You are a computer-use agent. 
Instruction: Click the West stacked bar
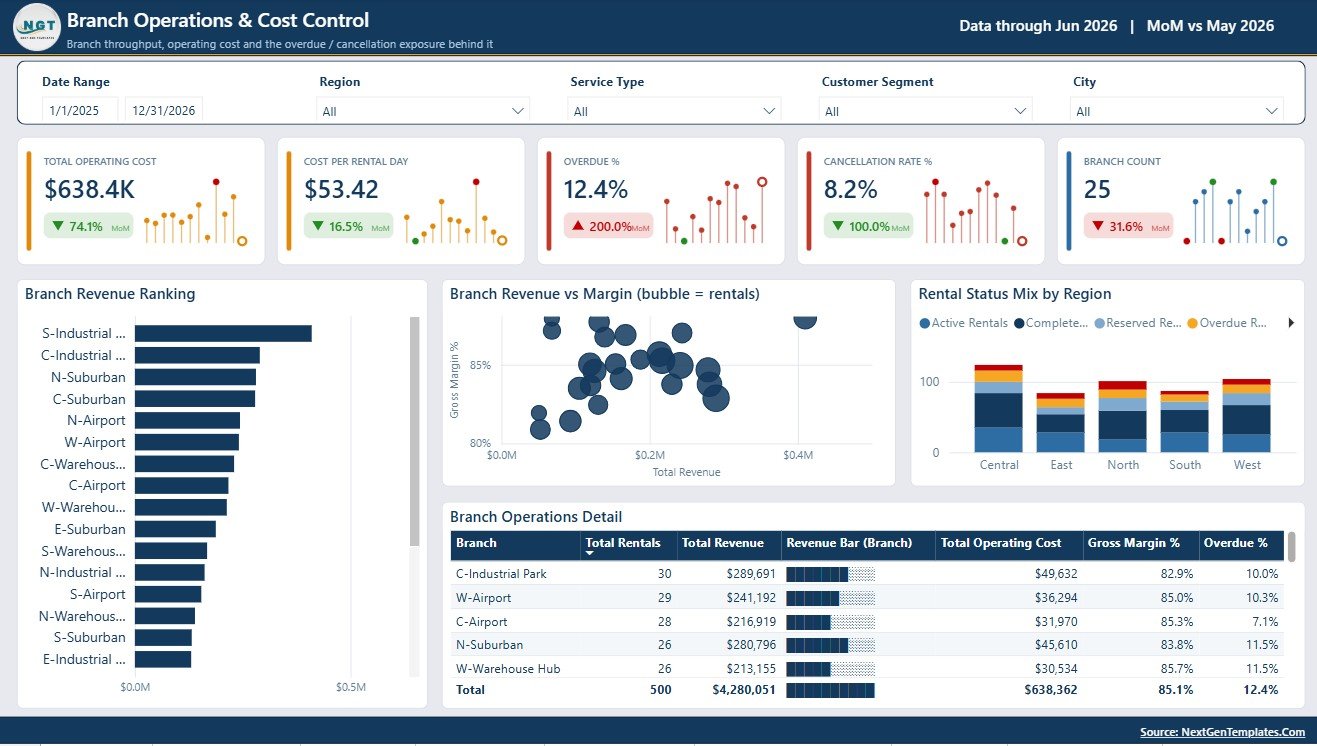pyautogui.click(x=1246, y=416)
